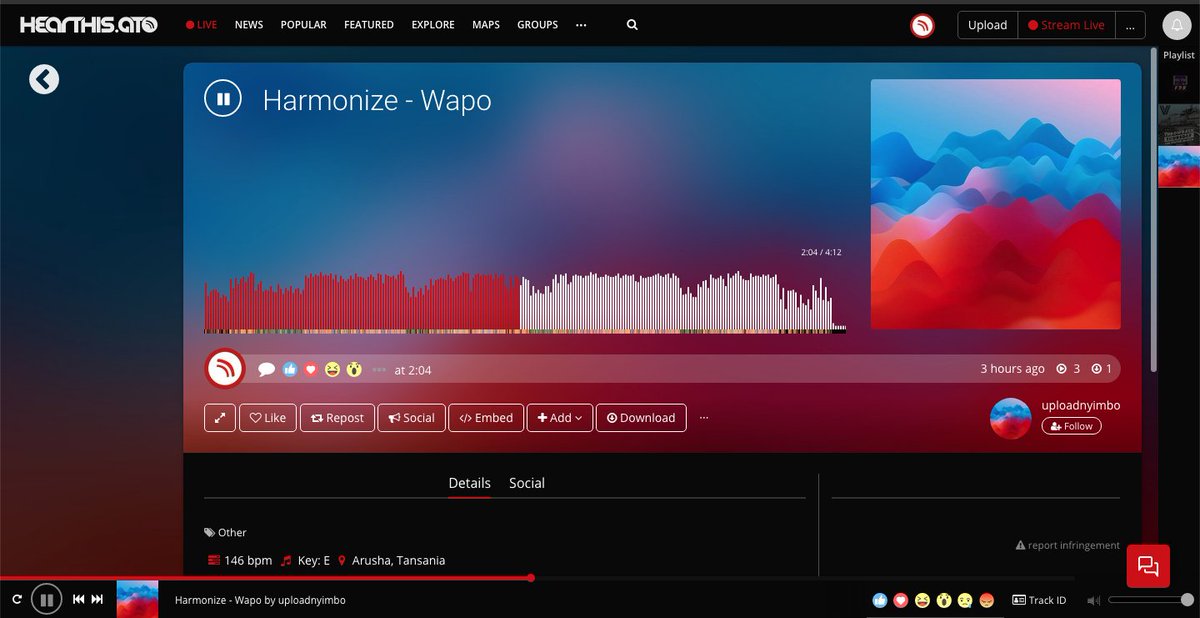Skip to previous track

(x=78, y=599)
